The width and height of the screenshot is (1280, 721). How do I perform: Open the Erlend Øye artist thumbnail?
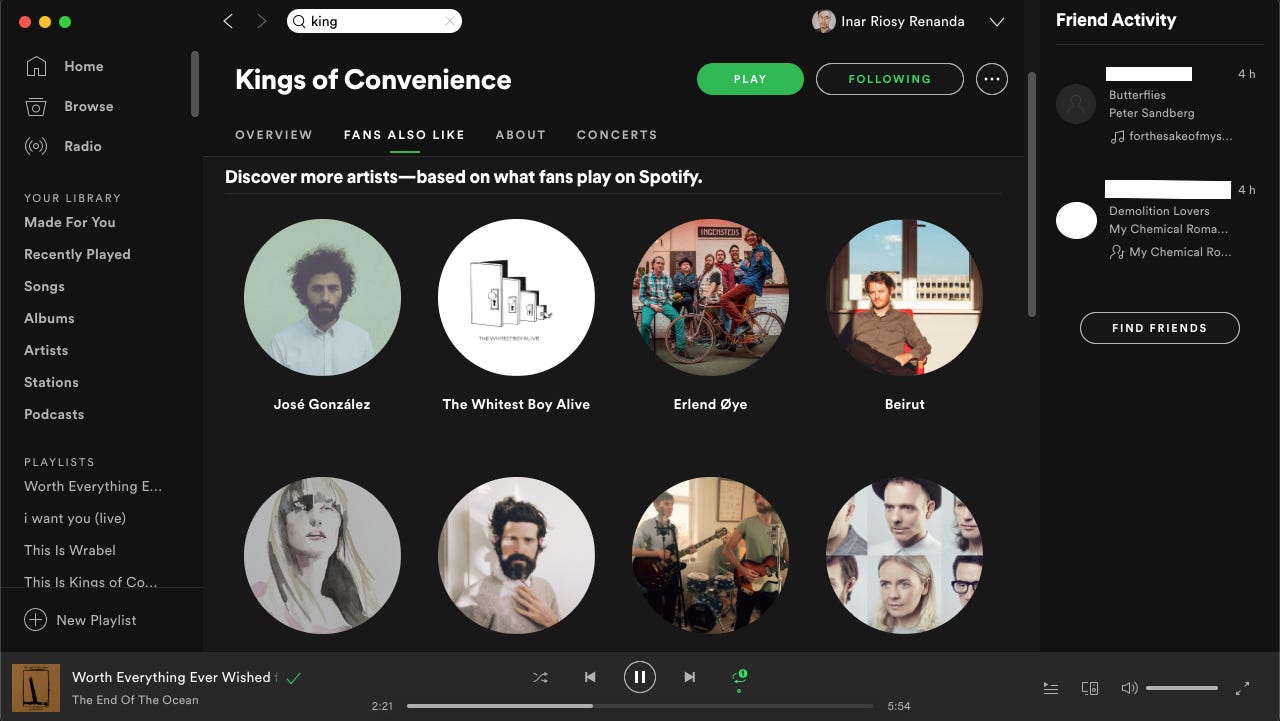[x=710, y=297]
